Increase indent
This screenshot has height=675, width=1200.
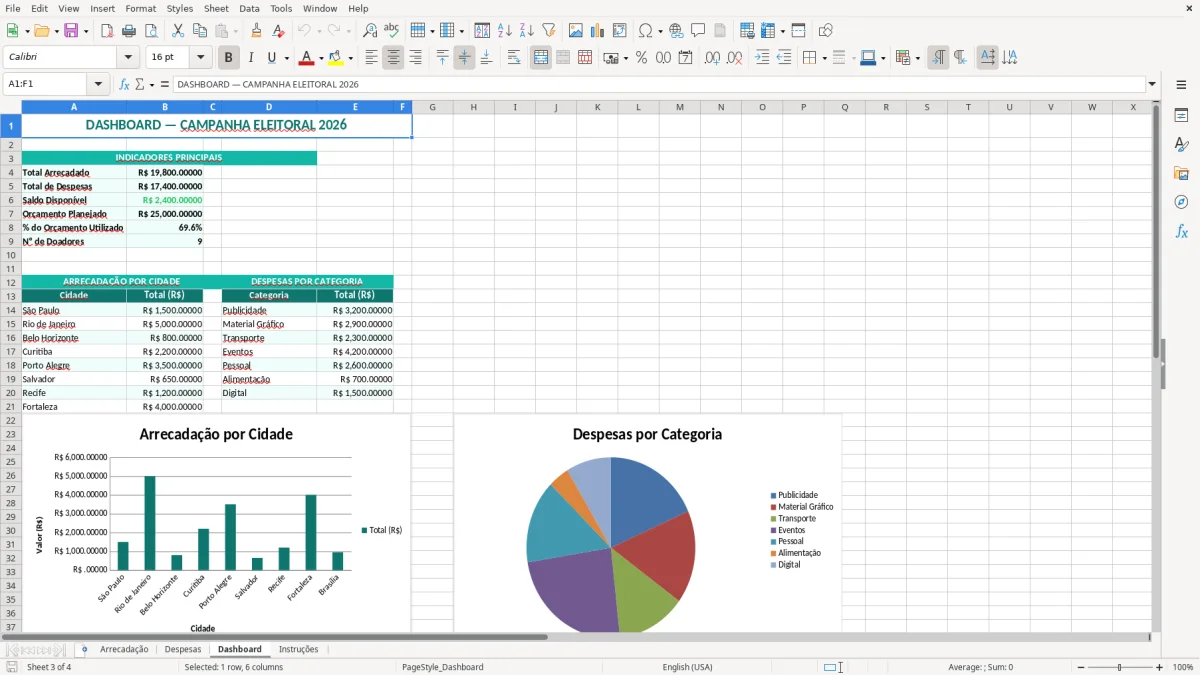[x=762, y=58]
